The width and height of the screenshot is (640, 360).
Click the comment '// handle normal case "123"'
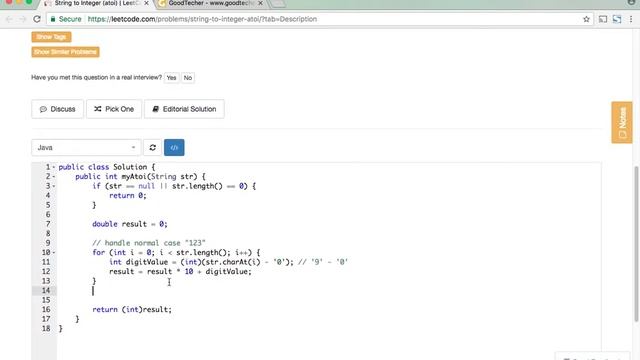click(149, 243)
